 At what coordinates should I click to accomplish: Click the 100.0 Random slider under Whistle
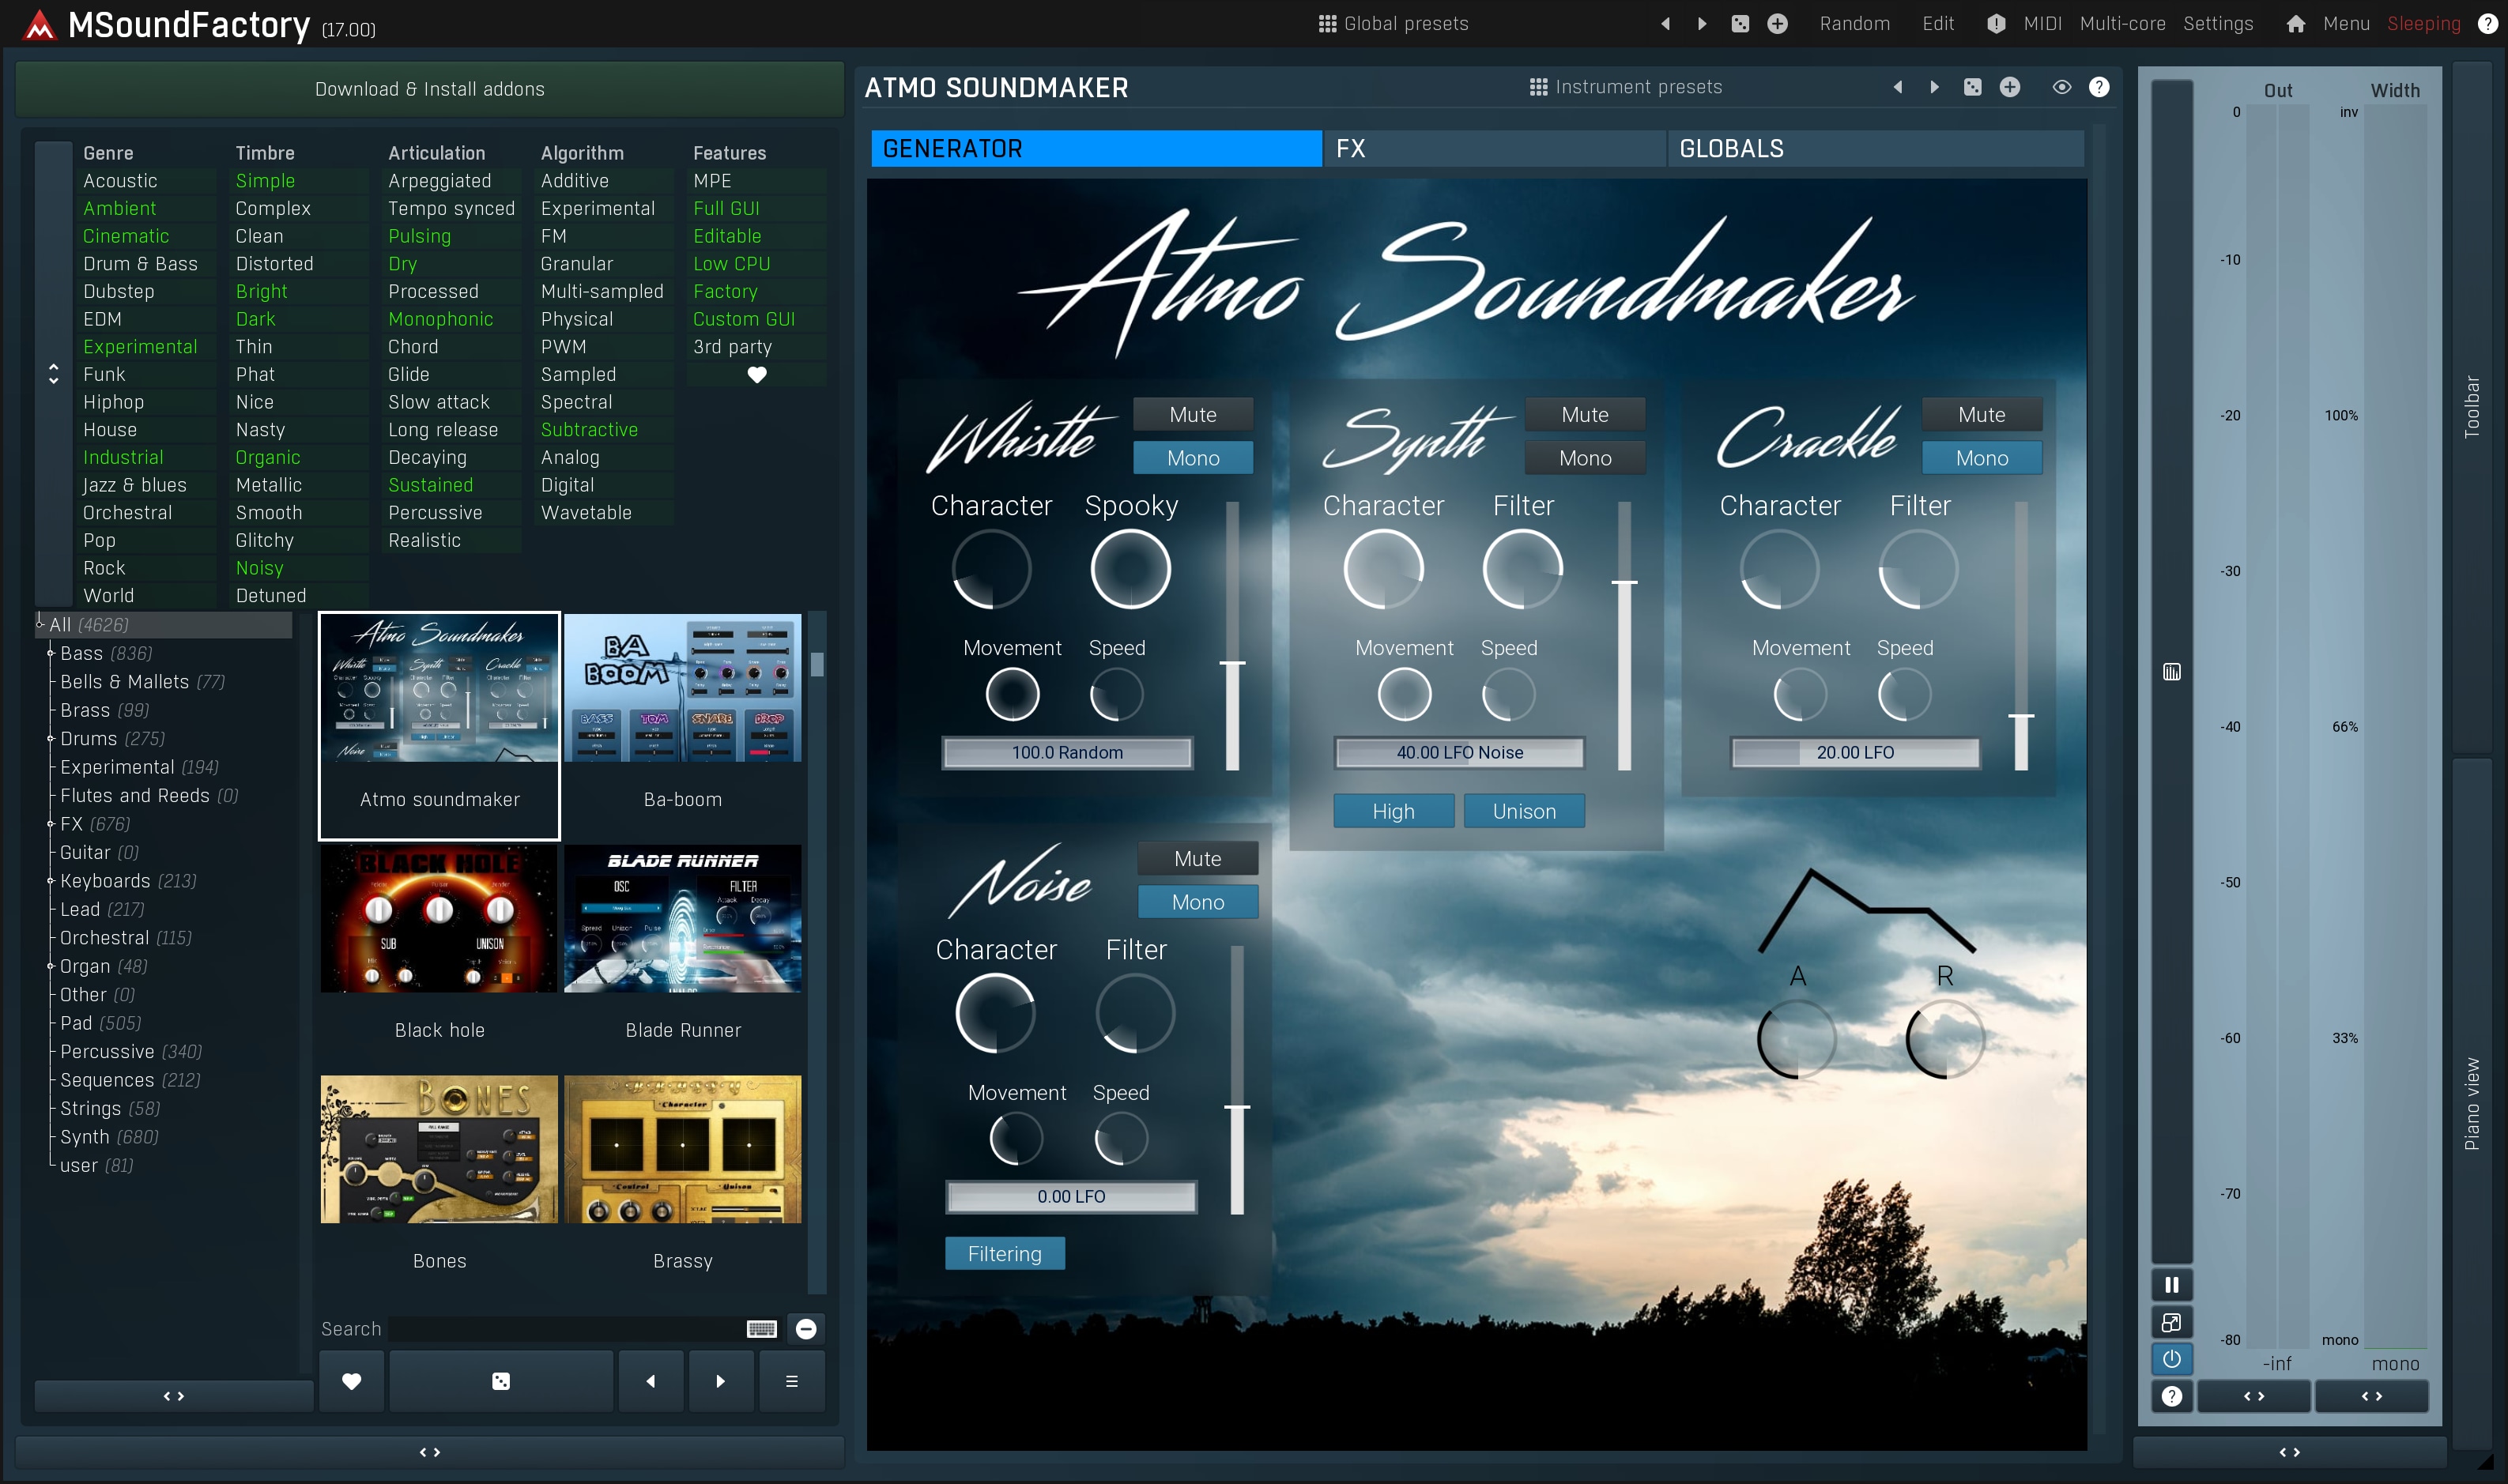click(x=1067, y=752)
